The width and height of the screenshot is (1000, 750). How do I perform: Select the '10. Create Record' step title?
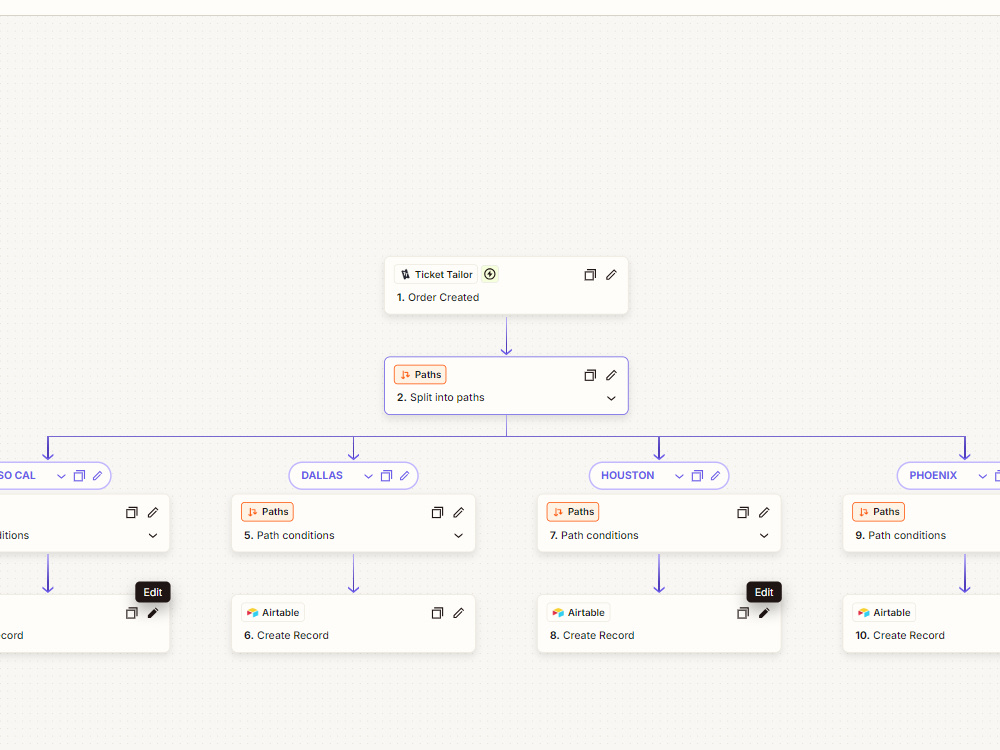tap(900, 635)
